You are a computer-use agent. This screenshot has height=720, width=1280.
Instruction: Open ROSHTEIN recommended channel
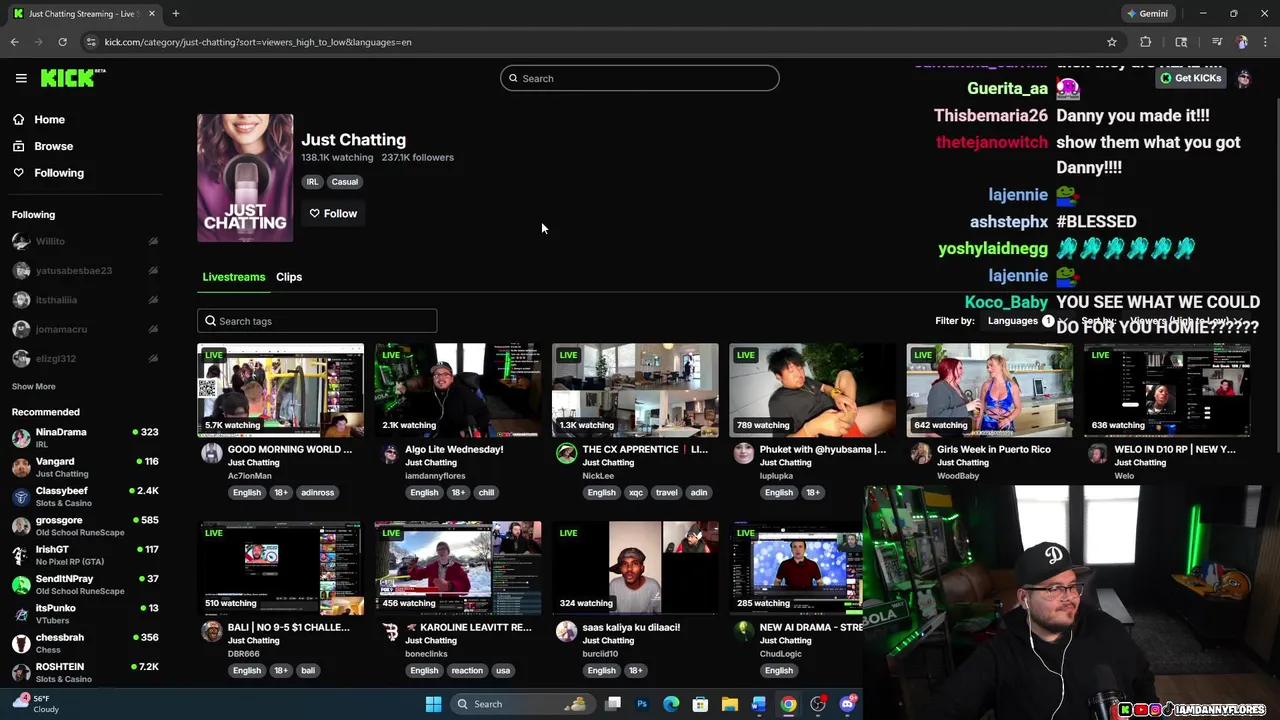coord(85,672)
